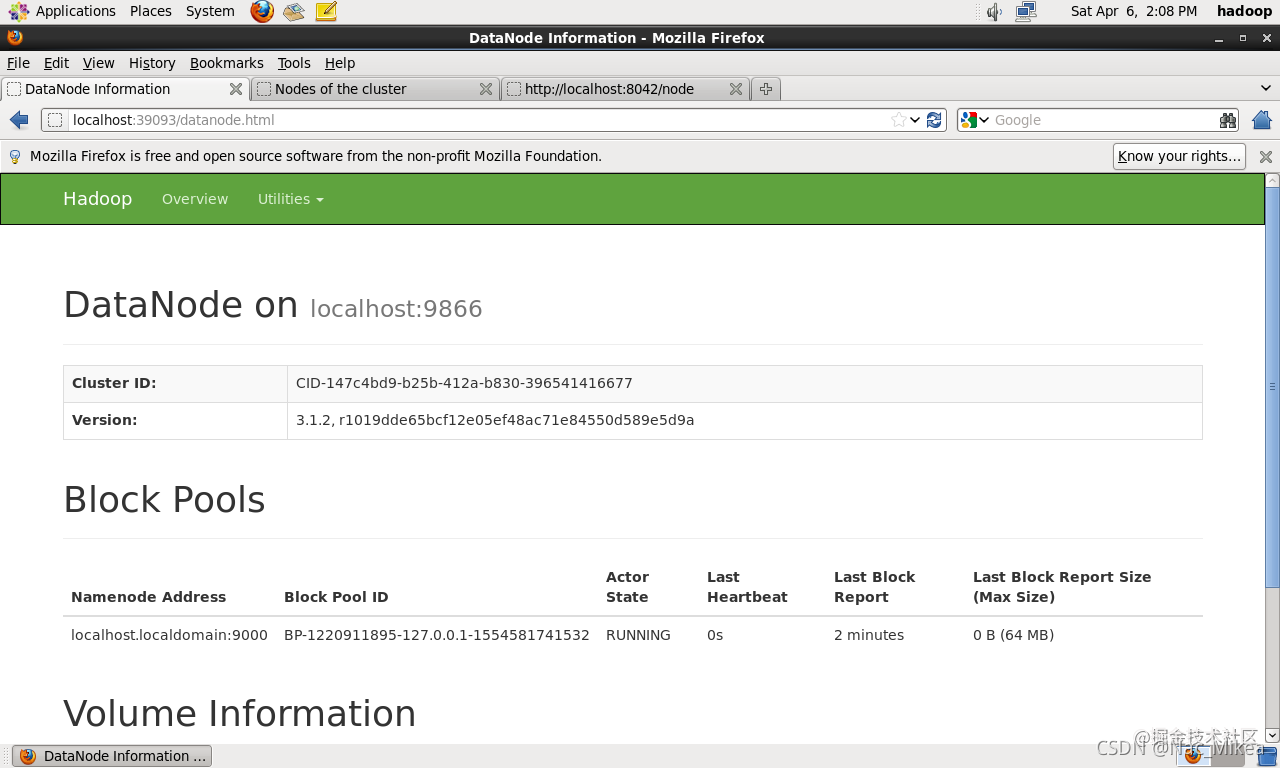The image size is (1280, 768).
Task: Click the vertical scrollbar thumb
Action: click(1272, 386)
